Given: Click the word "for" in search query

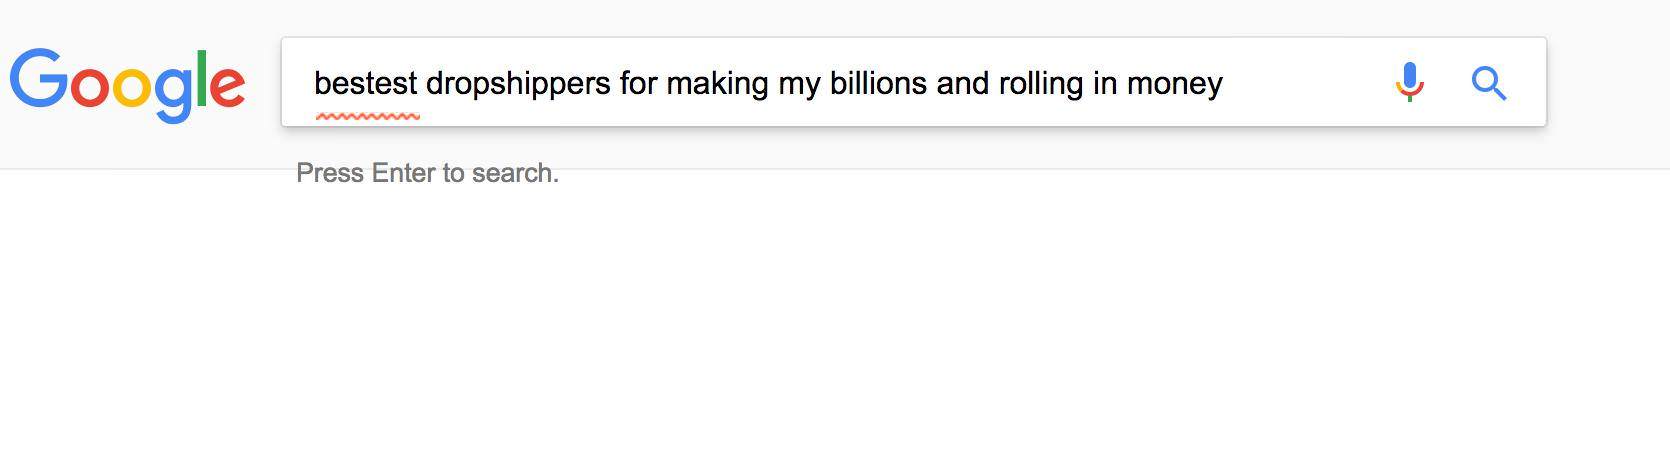Looking at the screenshot, I should click(638, 83).
